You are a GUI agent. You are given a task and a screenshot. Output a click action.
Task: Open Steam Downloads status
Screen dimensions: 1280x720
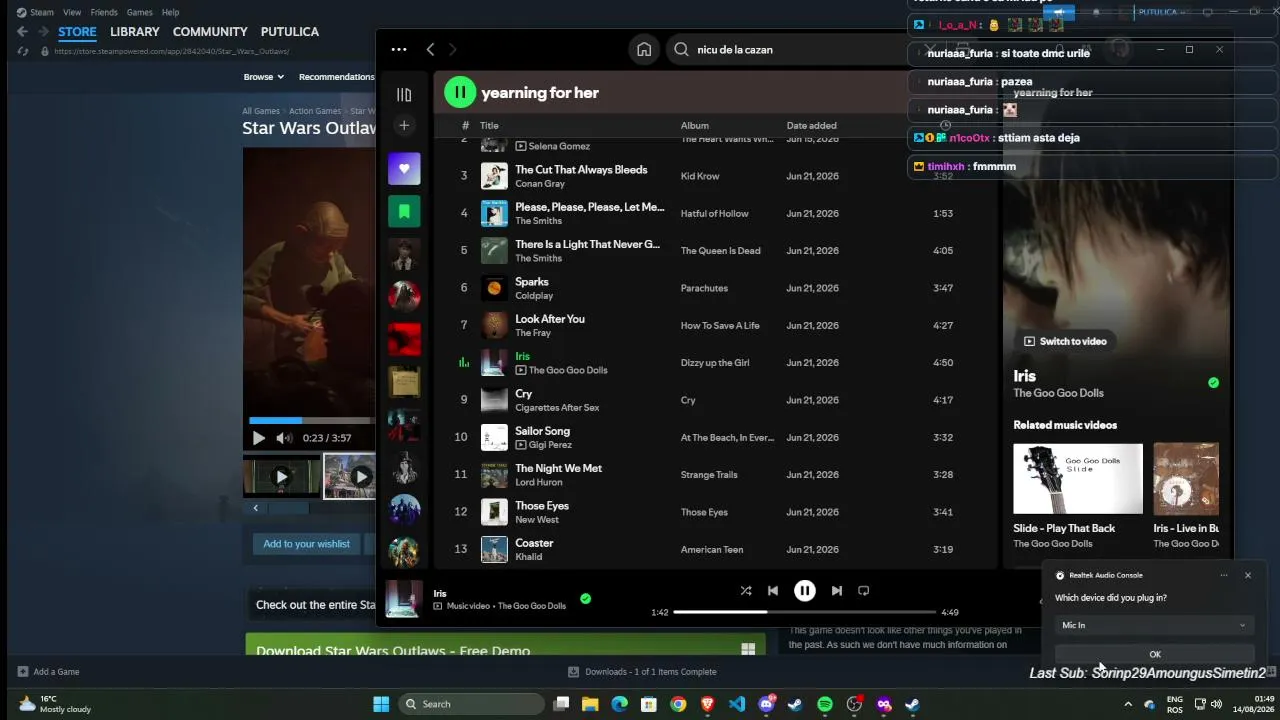[x=642, y=672]
